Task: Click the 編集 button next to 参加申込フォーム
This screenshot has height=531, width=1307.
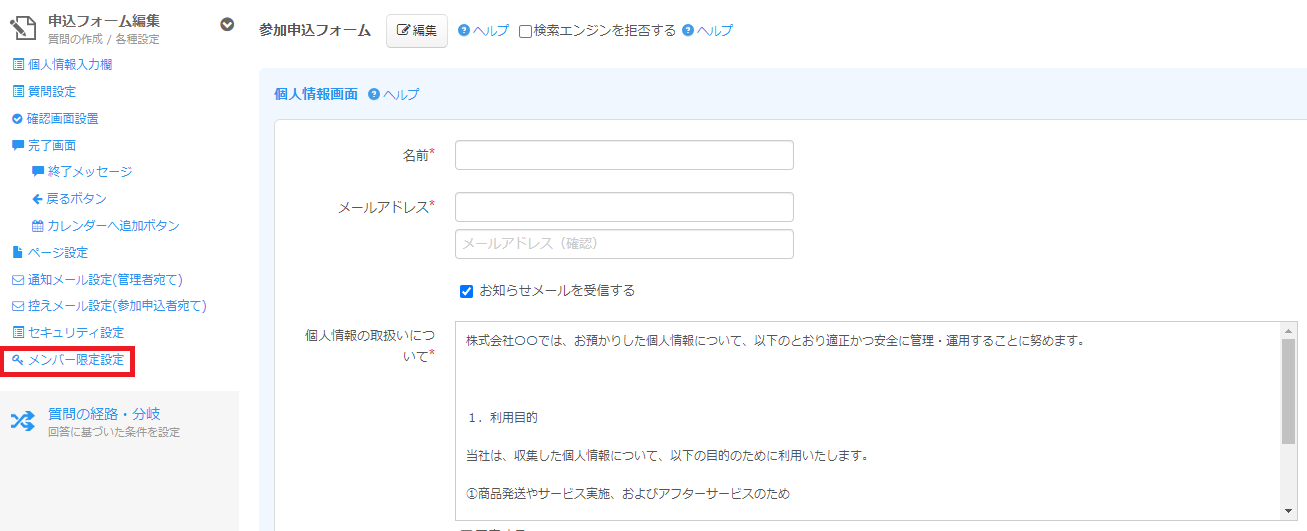Action: [417, 31]
